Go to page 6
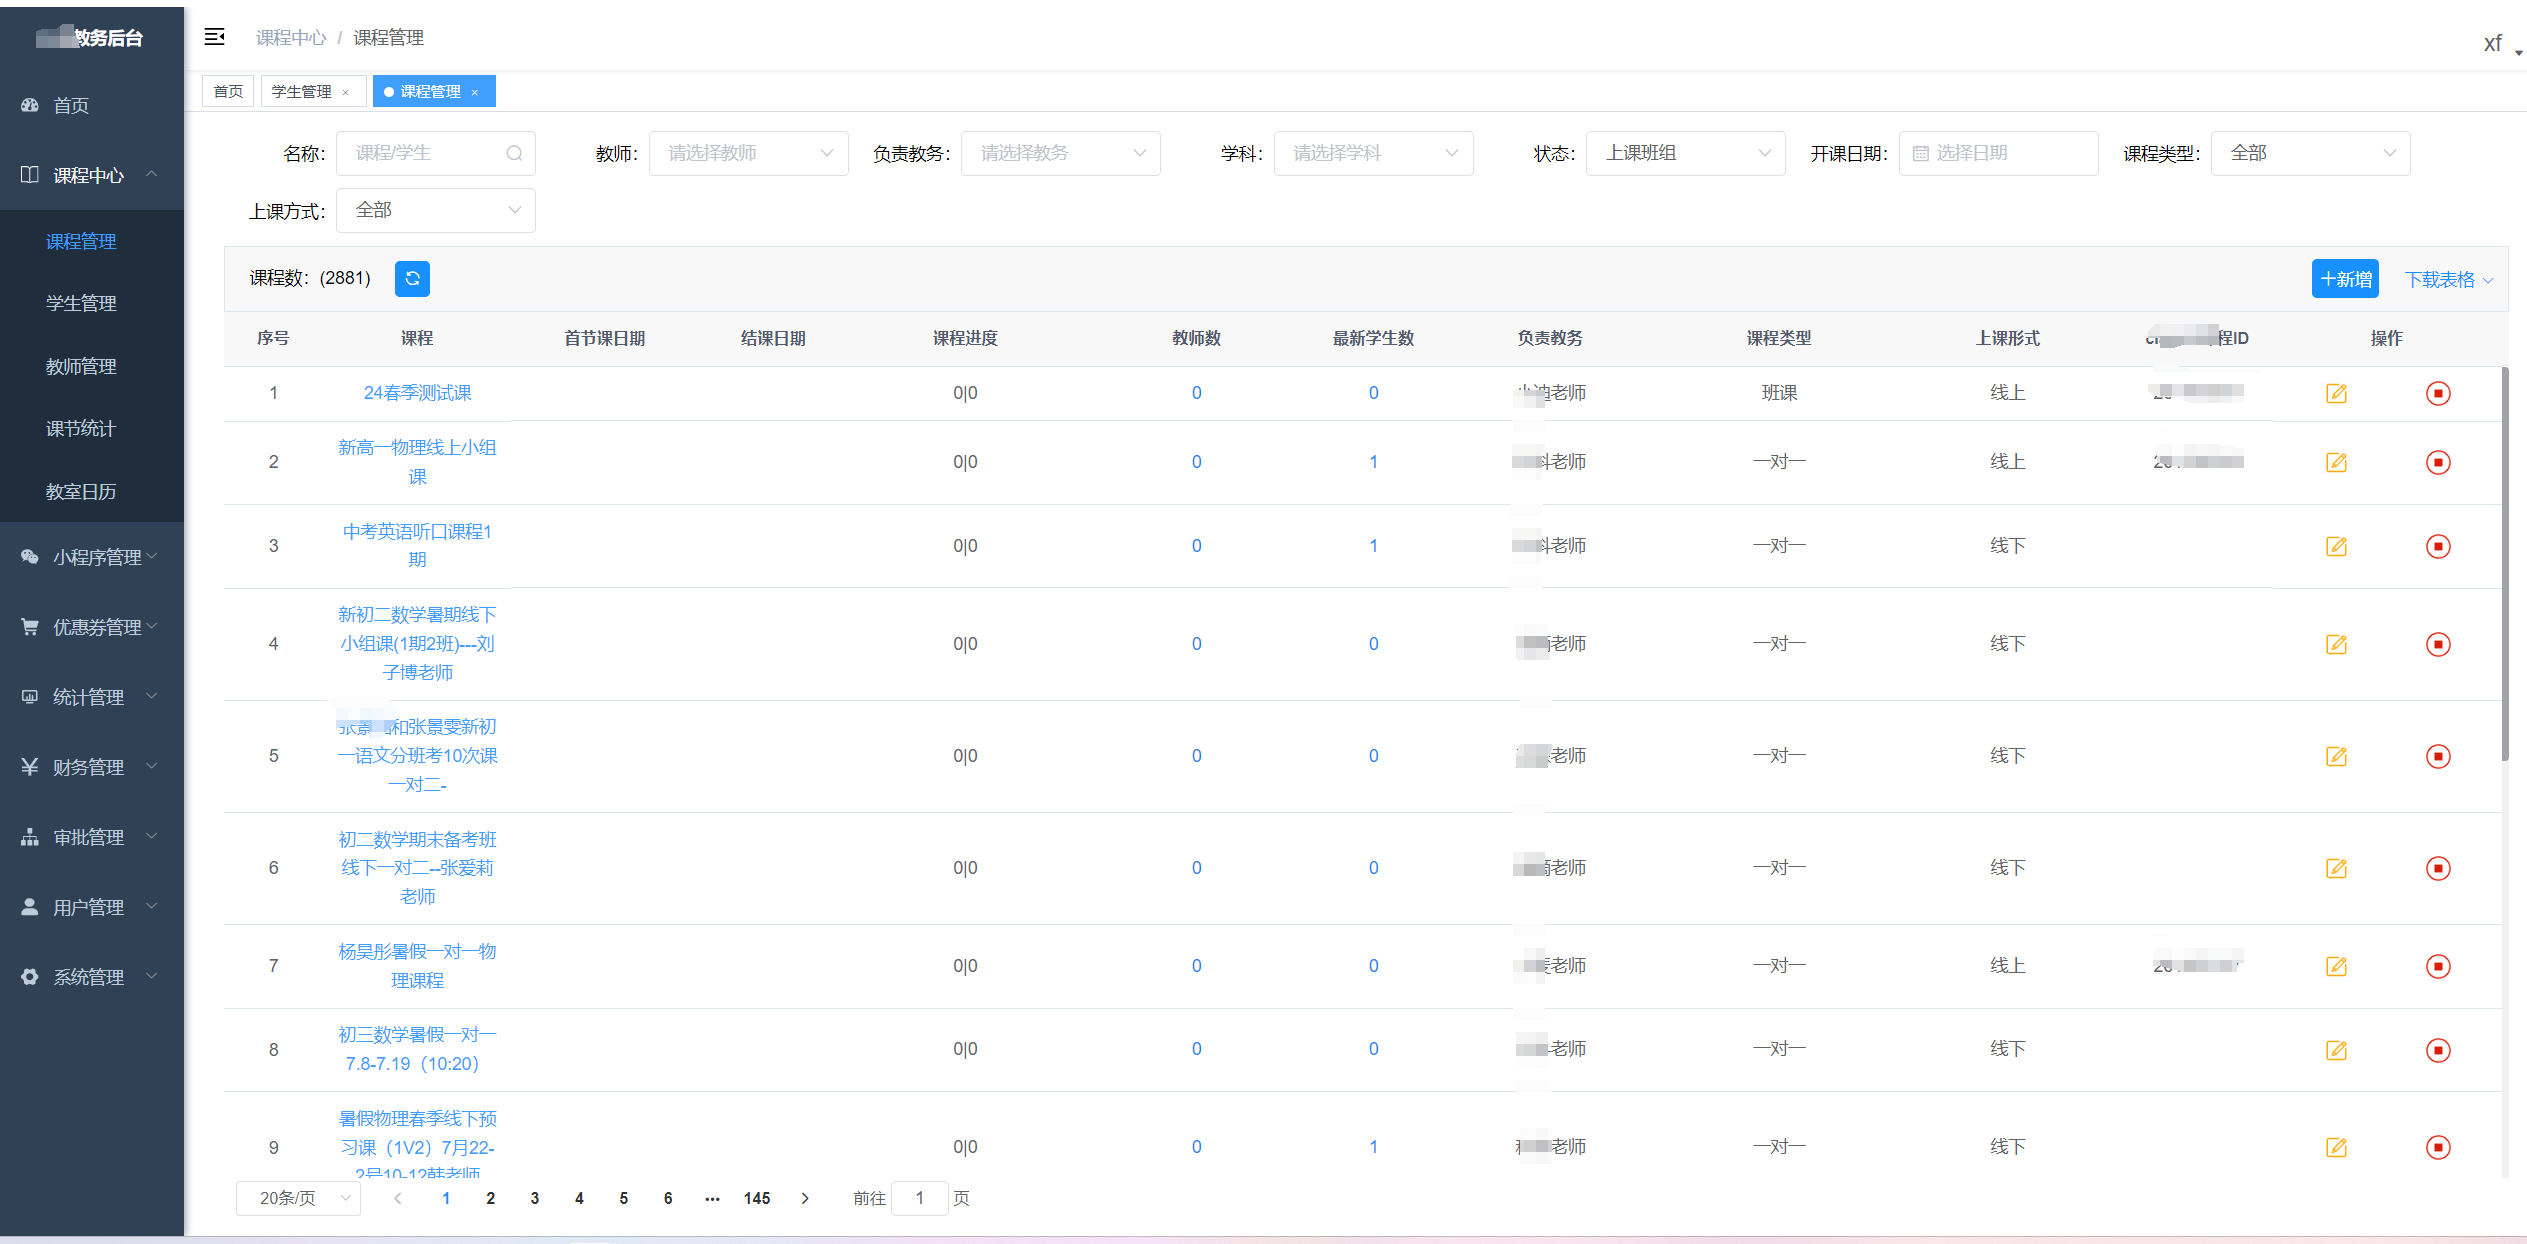Screen dimensions: 2527x1244 click(x=668, y=1198)
